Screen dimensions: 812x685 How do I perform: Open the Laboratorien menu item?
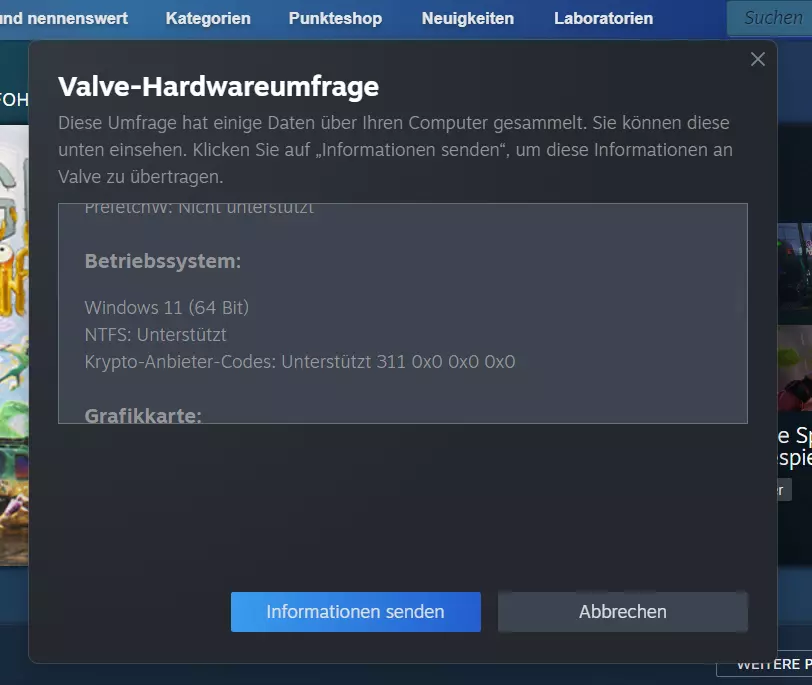point(603,19)
